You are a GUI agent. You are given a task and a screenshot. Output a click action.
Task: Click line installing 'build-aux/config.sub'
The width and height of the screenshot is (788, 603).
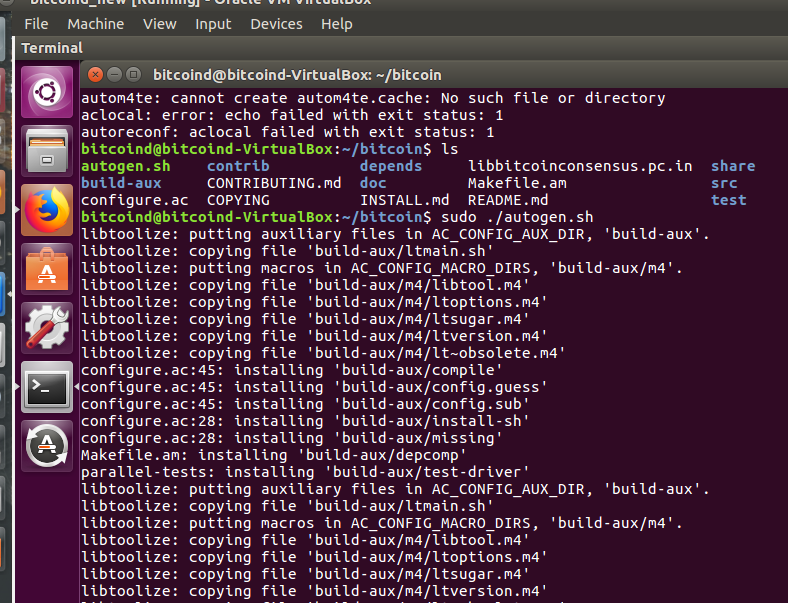pyautogui.click(x=305, y=405)
